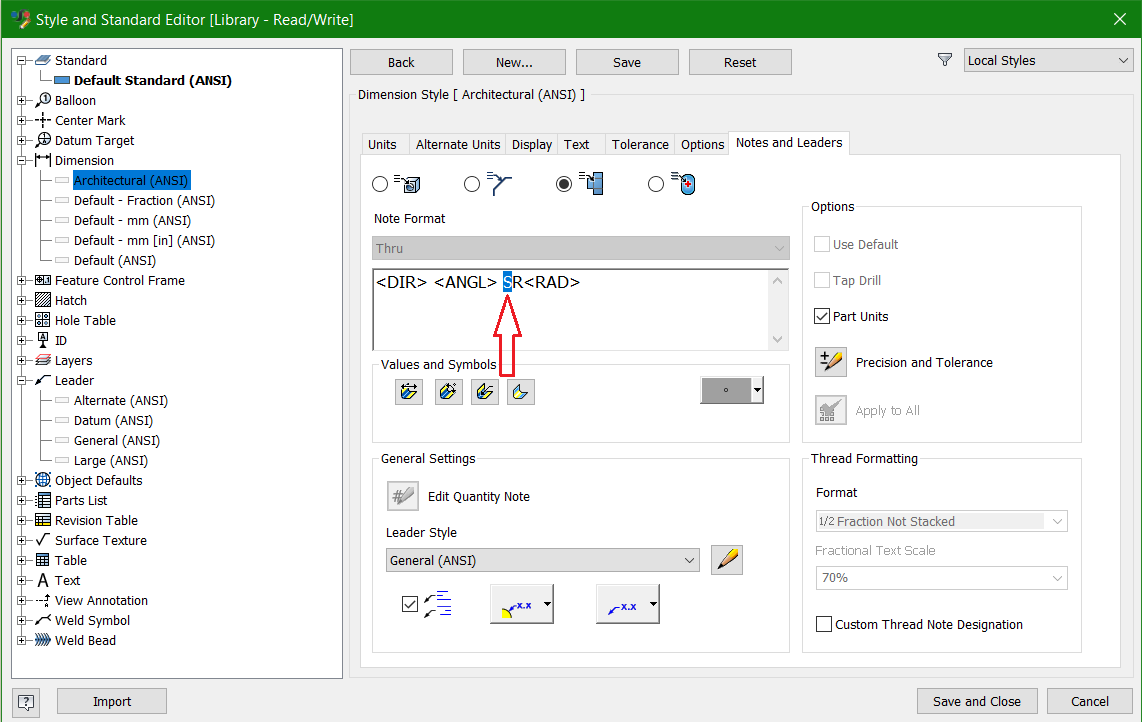Screen dimensions: 1142x722
Task: Click the first Values and Symbols icon
Action: point(408,391)
